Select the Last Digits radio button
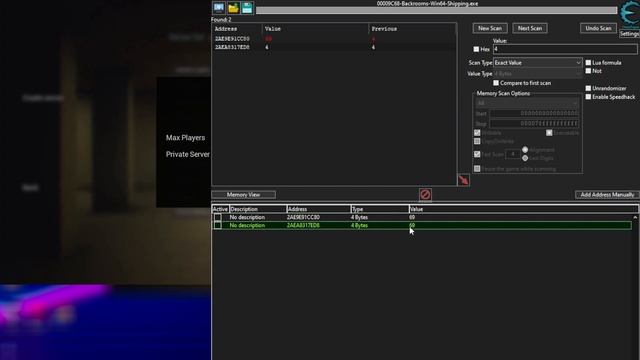Screen dimensions: 640x360 point(525,158)
